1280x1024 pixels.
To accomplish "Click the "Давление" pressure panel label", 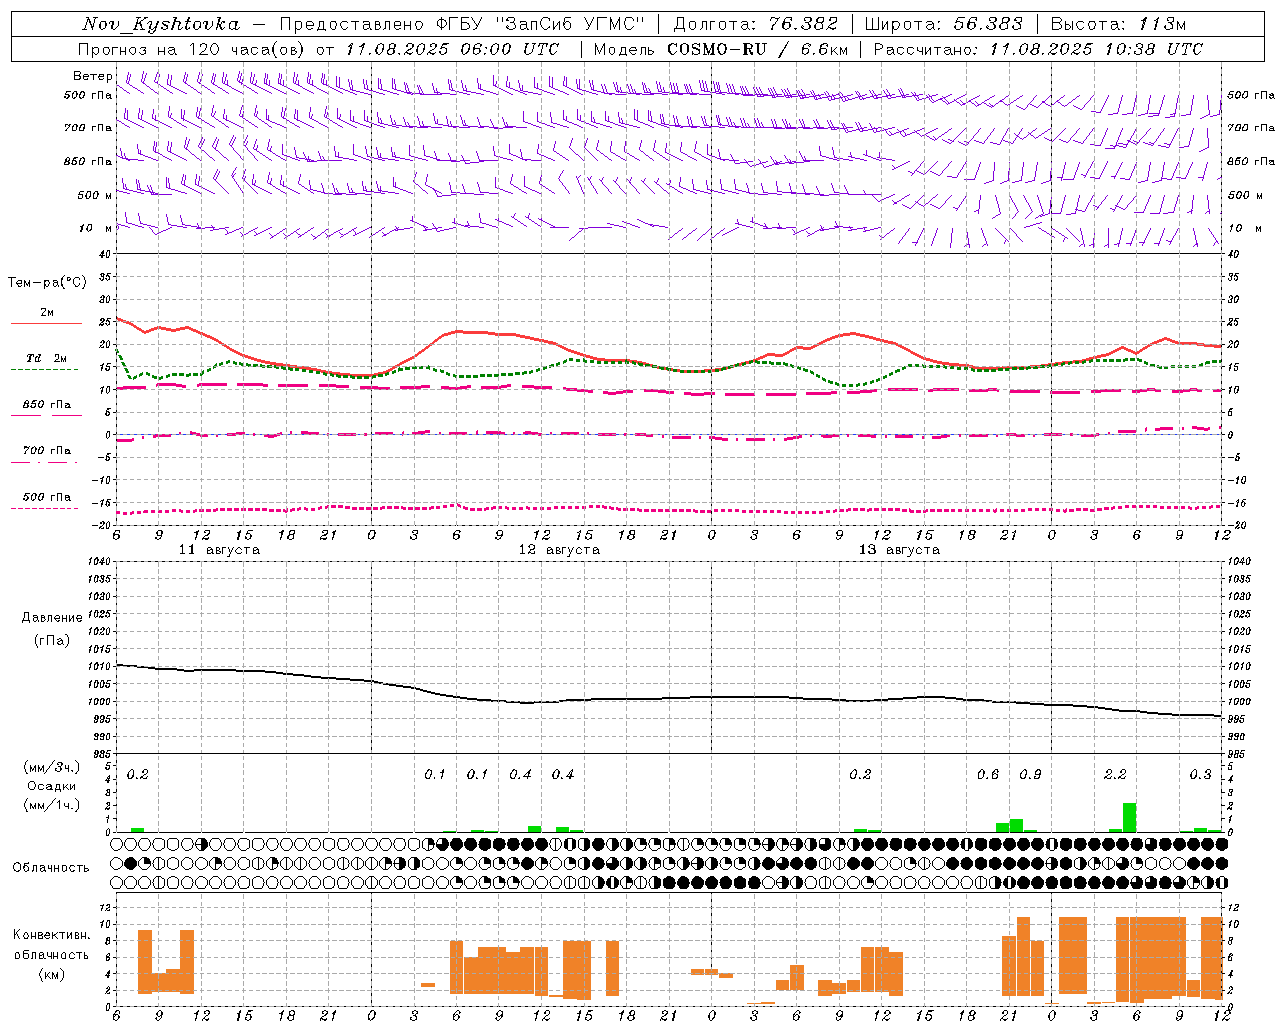I will pyautogui.click(x=52, y=618).
